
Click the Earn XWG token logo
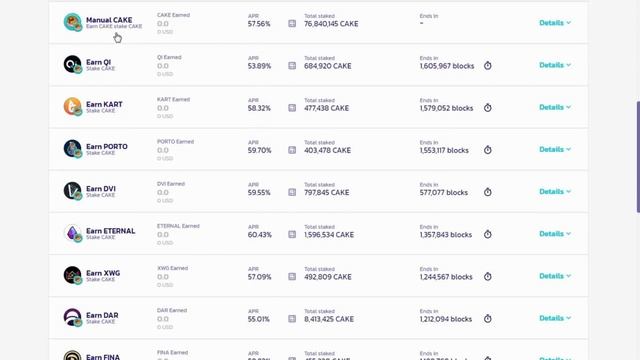tap(73, 275)
